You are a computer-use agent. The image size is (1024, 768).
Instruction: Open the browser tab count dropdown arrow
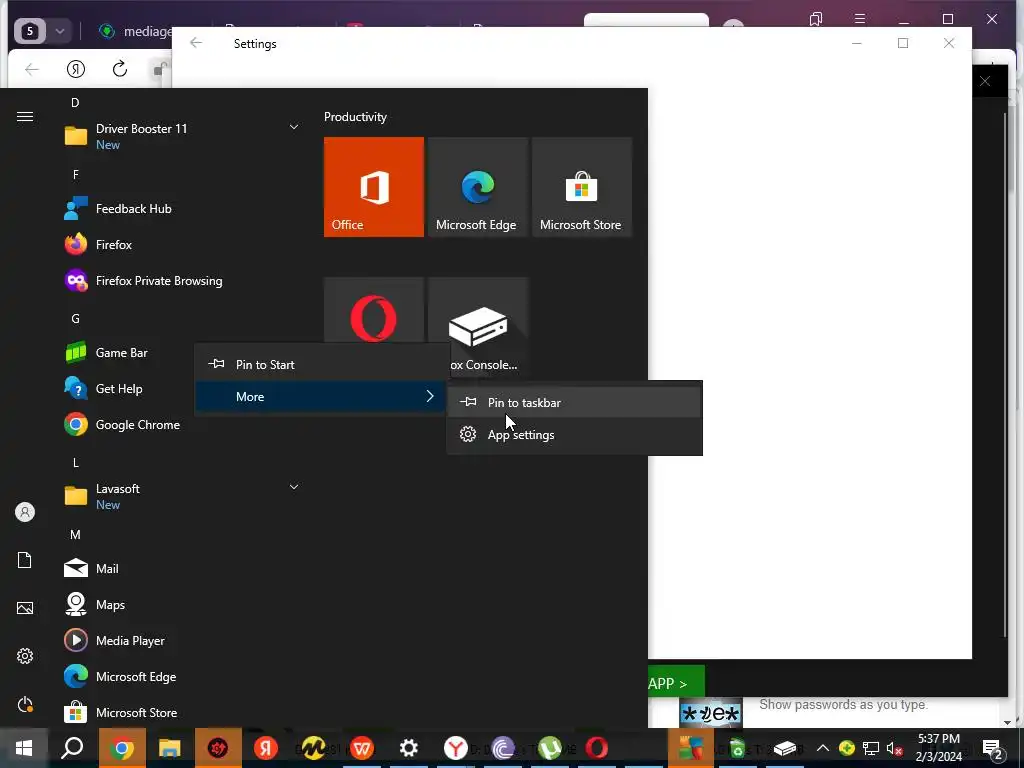point(60,31)
